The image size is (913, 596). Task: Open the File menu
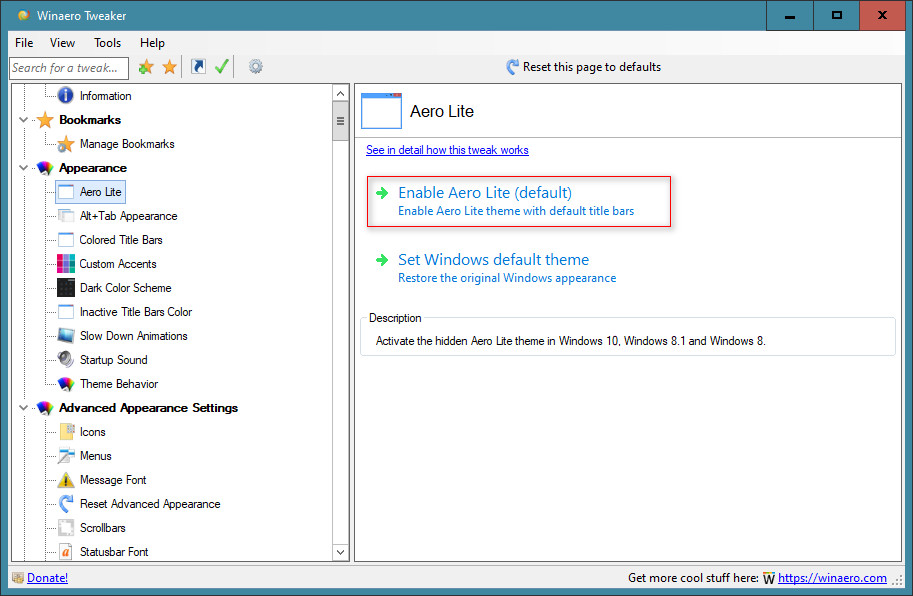click(24, 42)
